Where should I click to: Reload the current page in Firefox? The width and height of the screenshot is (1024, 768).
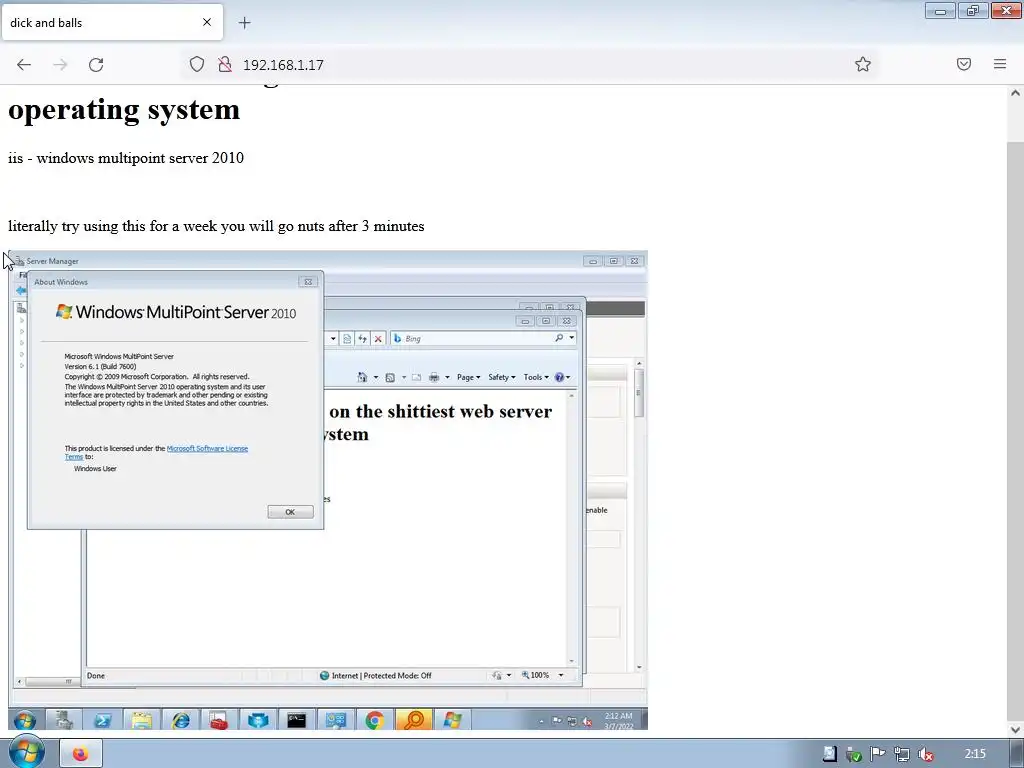tap(96, 65)
